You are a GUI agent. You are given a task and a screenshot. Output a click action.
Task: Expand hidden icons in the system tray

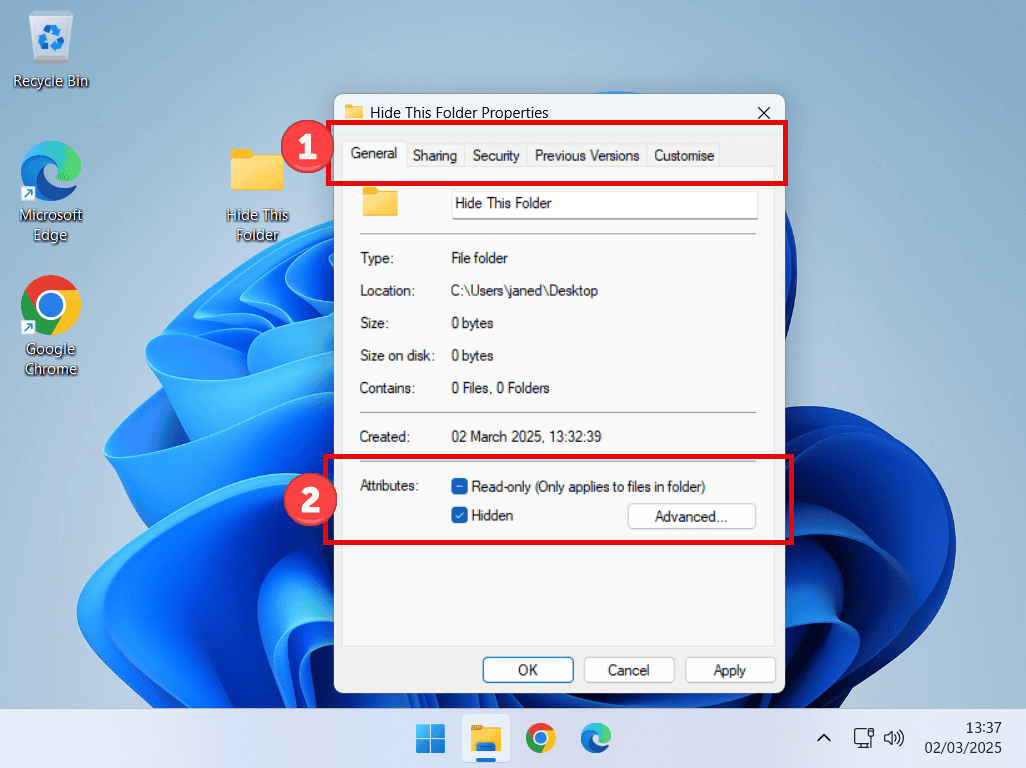tap(823, 738)
